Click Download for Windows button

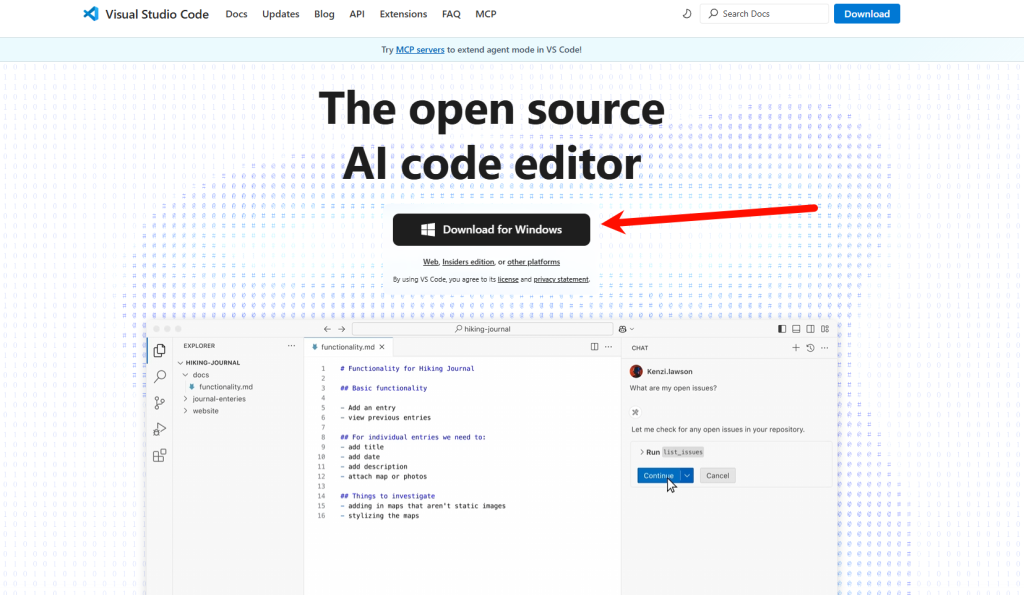pos(491,230)
